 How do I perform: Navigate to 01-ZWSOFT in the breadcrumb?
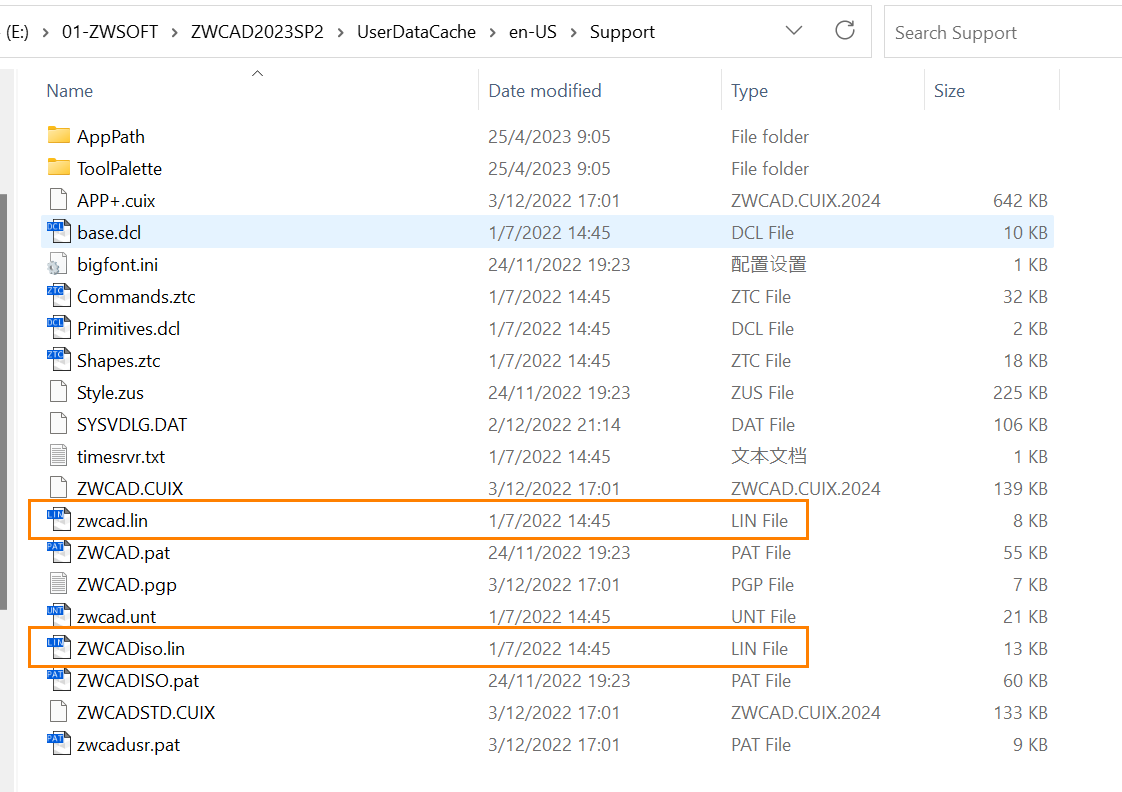(x=109, y=32)
